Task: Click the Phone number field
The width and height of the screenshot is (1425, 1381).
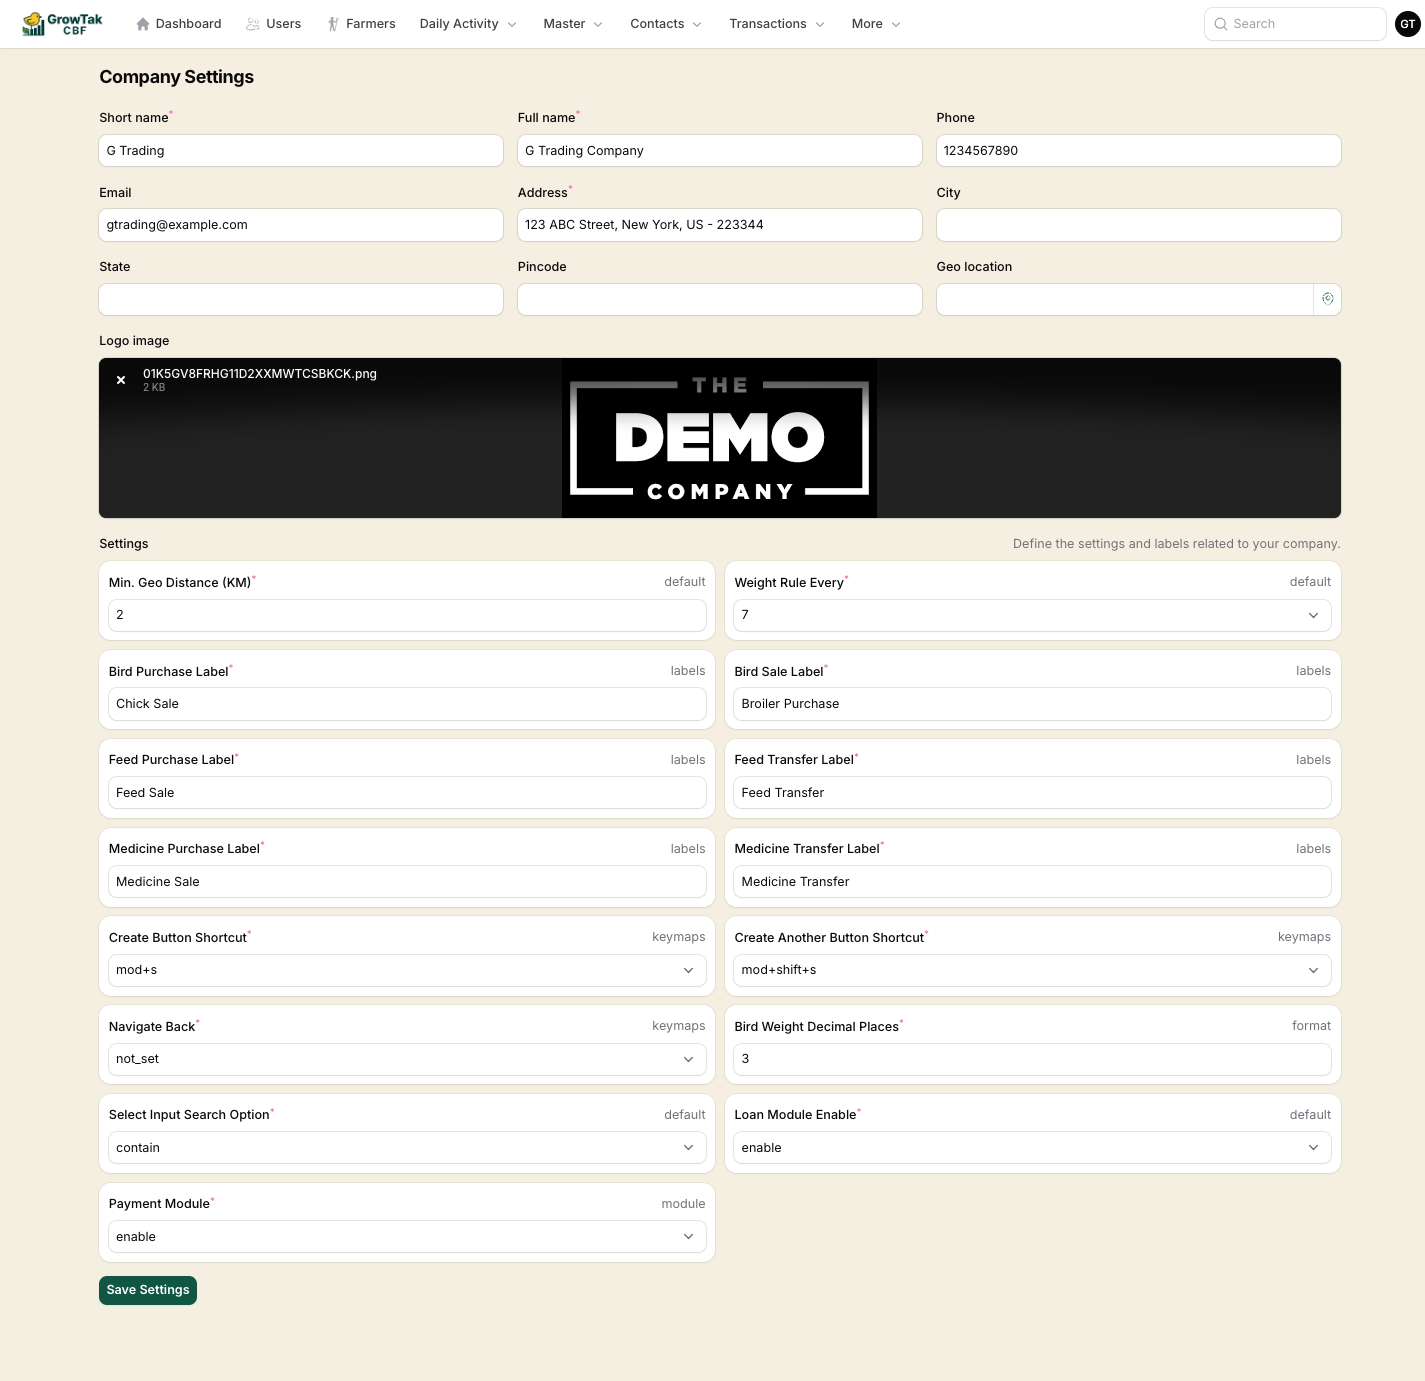Action: [1139, 151]
